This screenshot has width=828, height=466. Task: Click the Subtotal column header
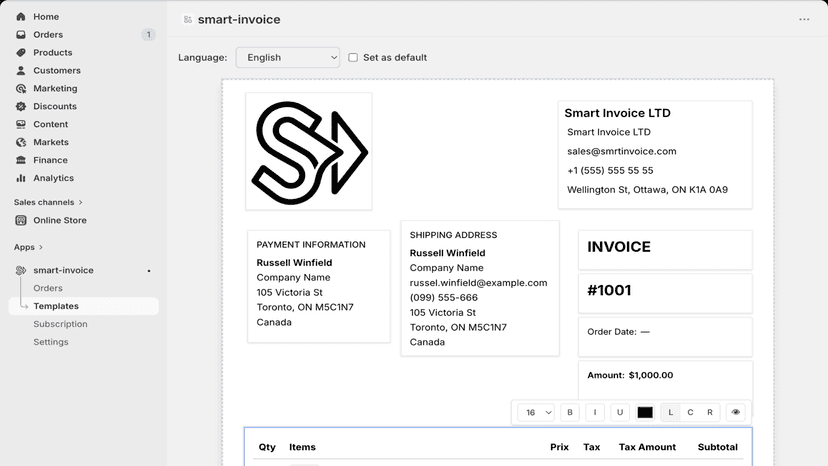point(718,447)
